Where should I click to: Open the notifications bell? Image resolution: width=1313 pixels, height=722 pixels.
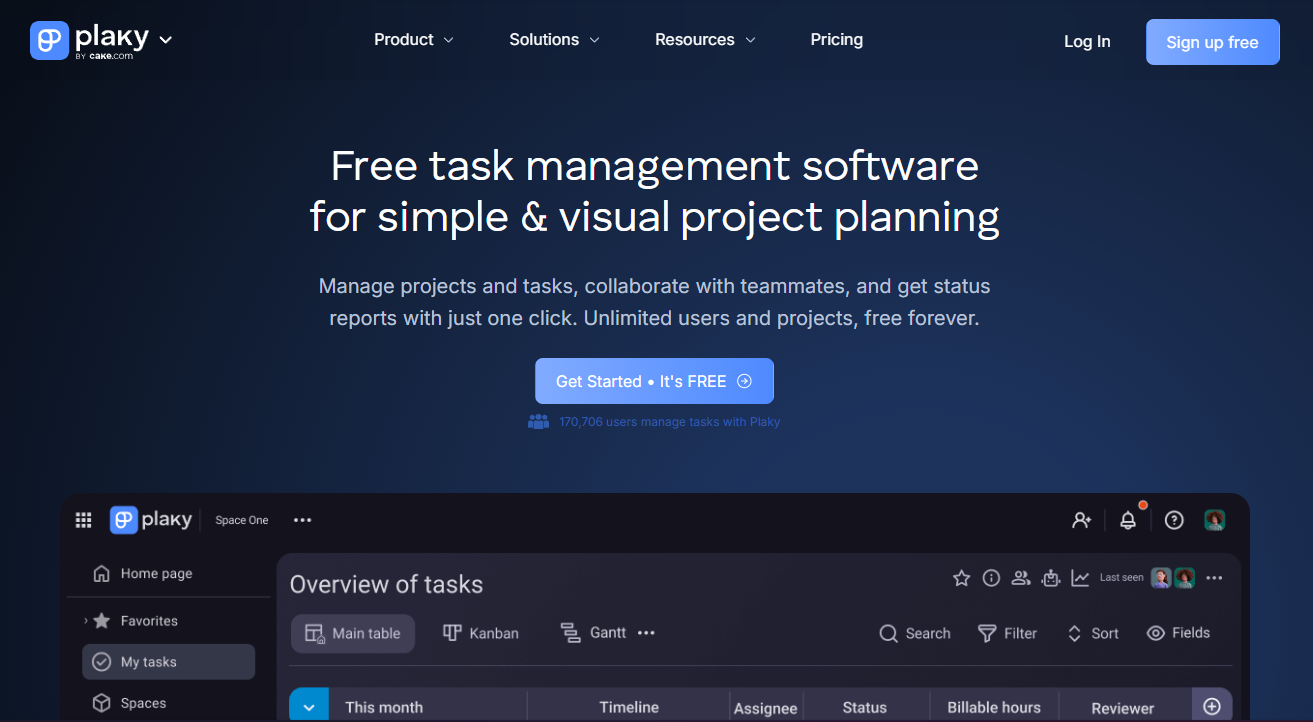(x=1128, y=520)
